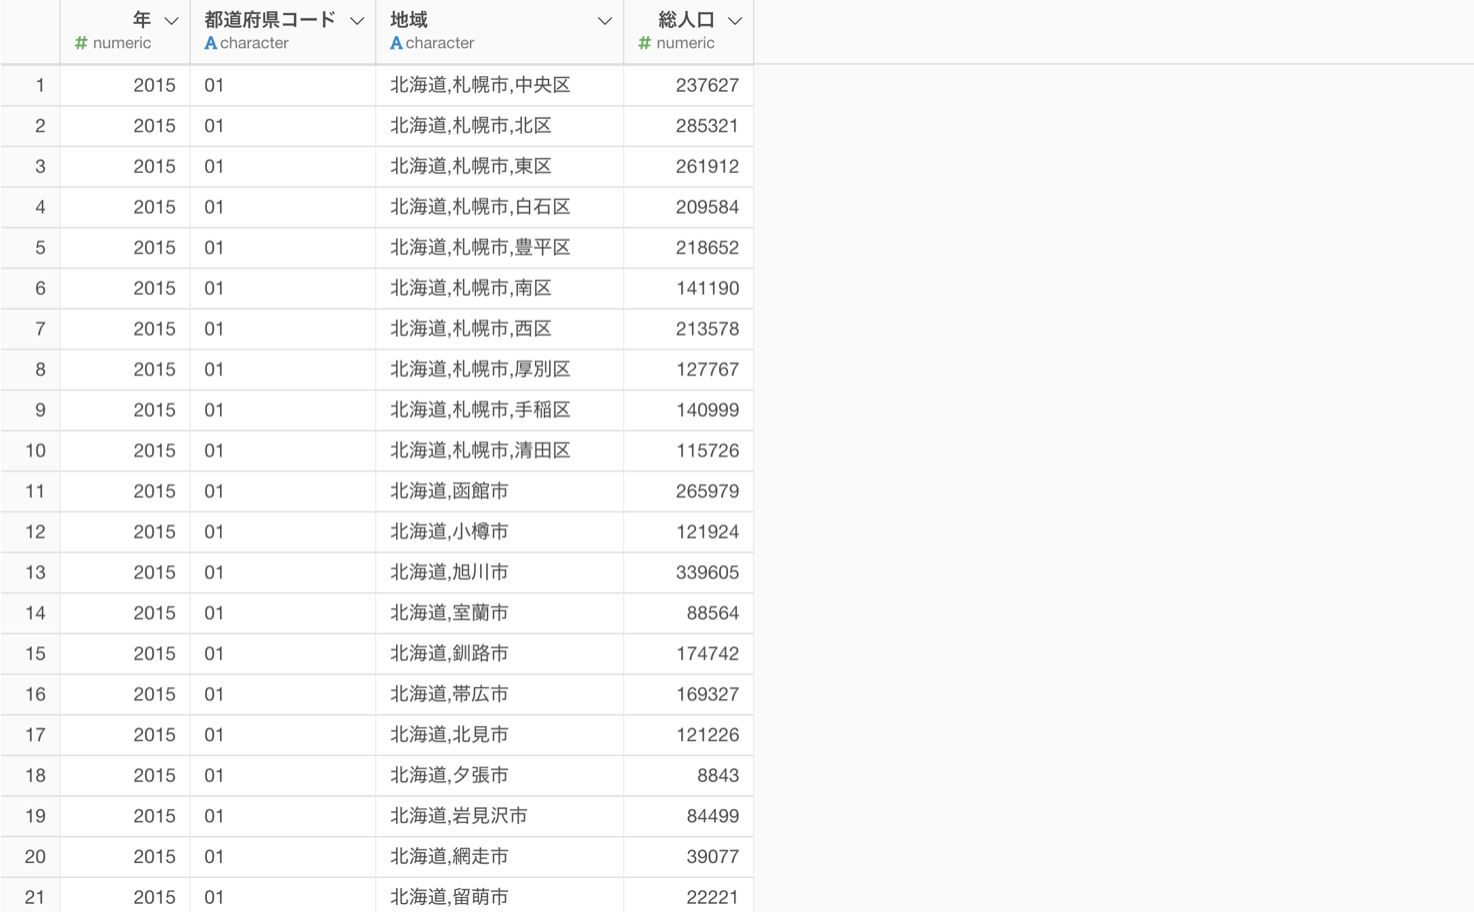This screenshot has height=912, width=1474.
Task: Click cell 北海道,札幌市,南区
Action: coord(500,288)
